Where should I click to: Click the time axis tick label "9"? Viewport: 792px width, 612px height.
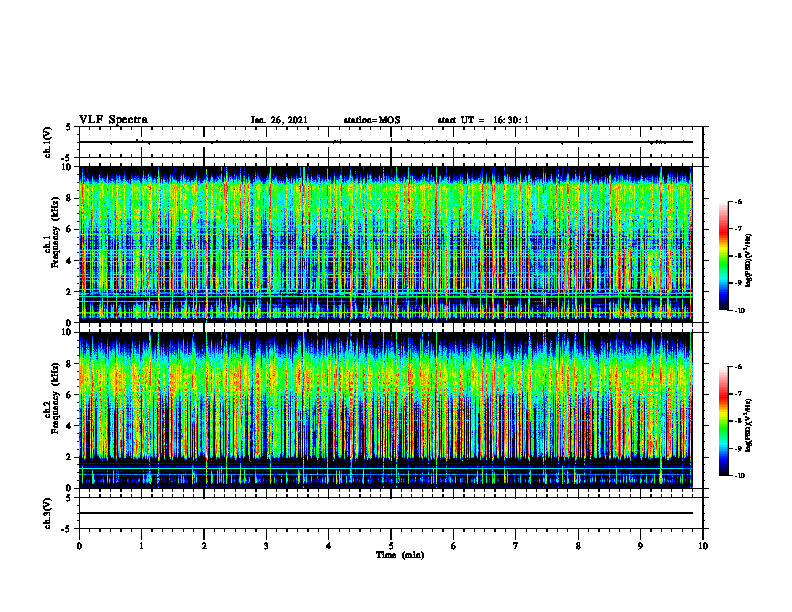[x=640, y=546]
